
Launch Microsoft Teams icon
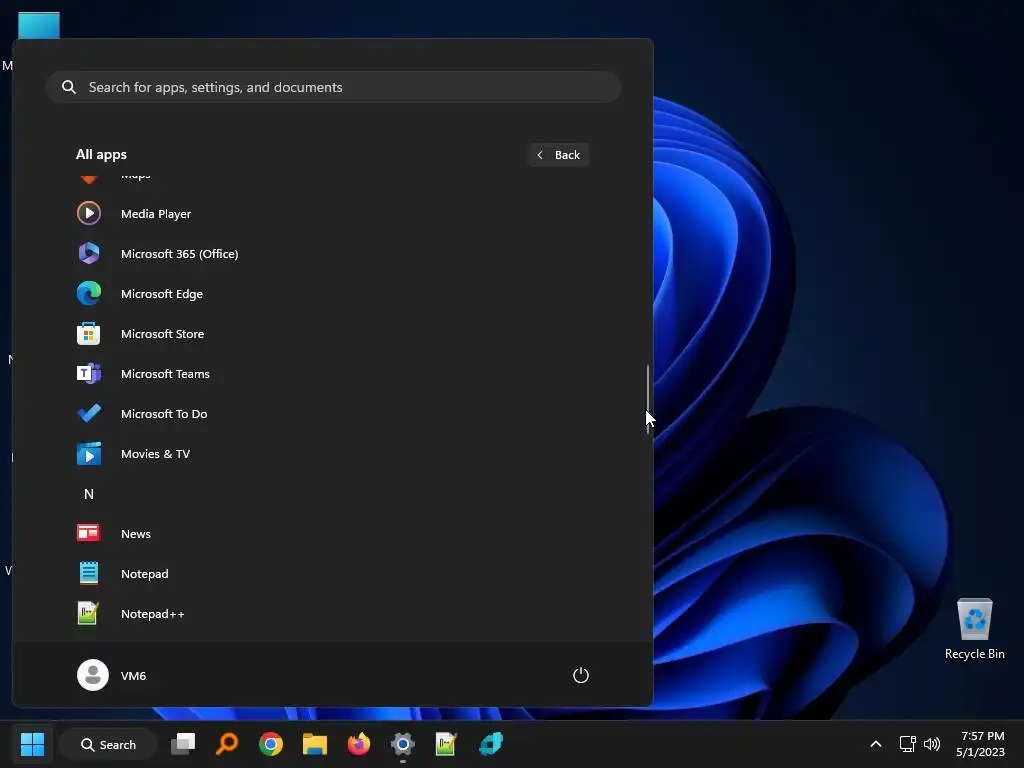(x=89, y=374)
